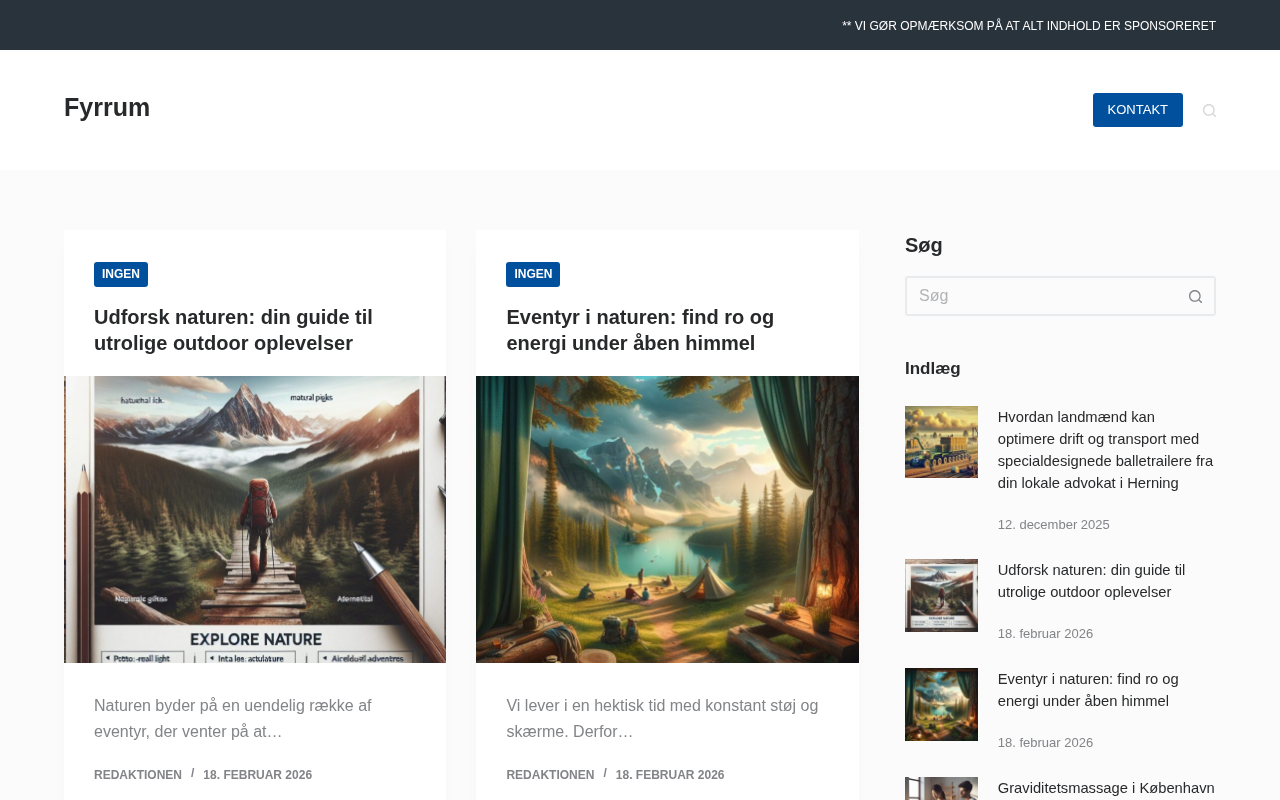Click sidebar thumbnail of Udforsk naturen post

coord(941,595)
